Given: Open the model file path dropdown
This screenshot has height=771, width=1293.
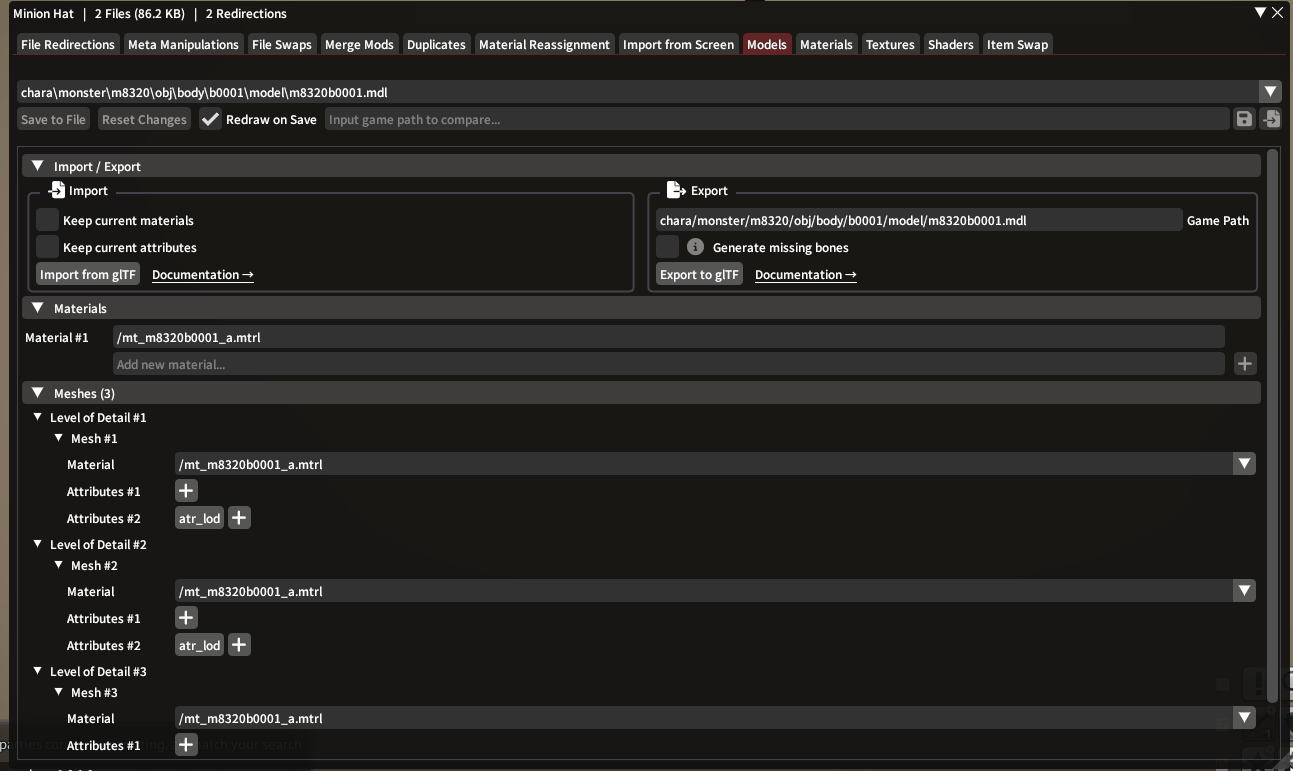Looking at the screenshot, I should tap(1270, 92).
